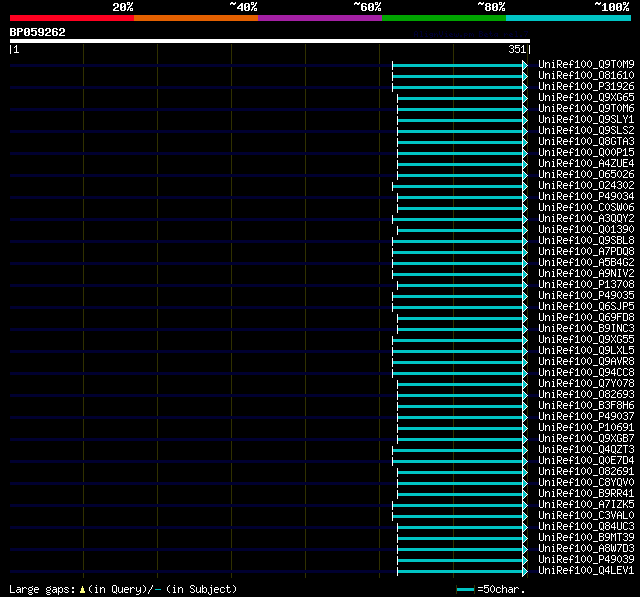This screenshot has width=640, height=597.
Task: Select the UniRef100_B9MT39 label
Action: (x=586, y=538)
